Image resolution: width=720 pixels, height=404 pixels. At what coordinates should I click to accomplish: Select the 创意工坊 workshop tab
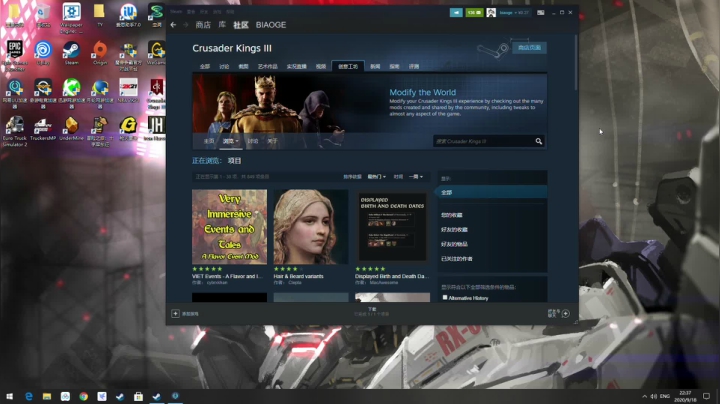coord(348,67)
